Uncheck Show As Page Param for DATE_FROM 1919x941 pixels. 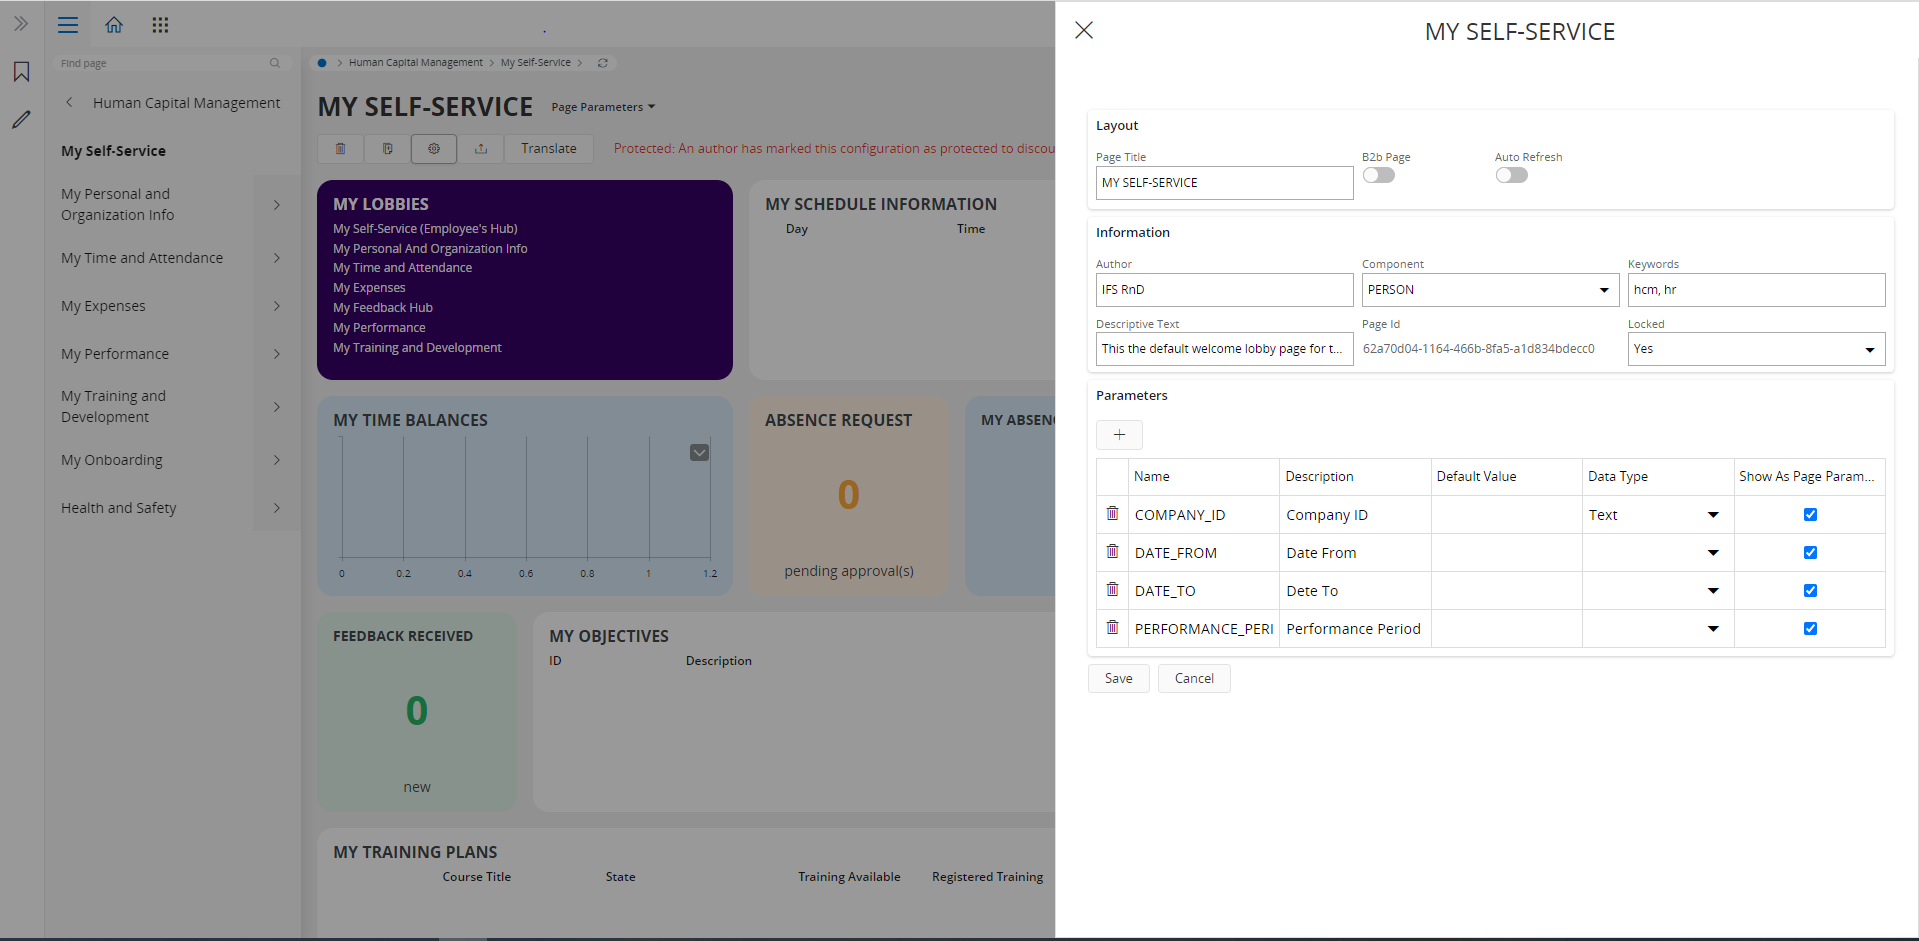(x=1810, y=553)
